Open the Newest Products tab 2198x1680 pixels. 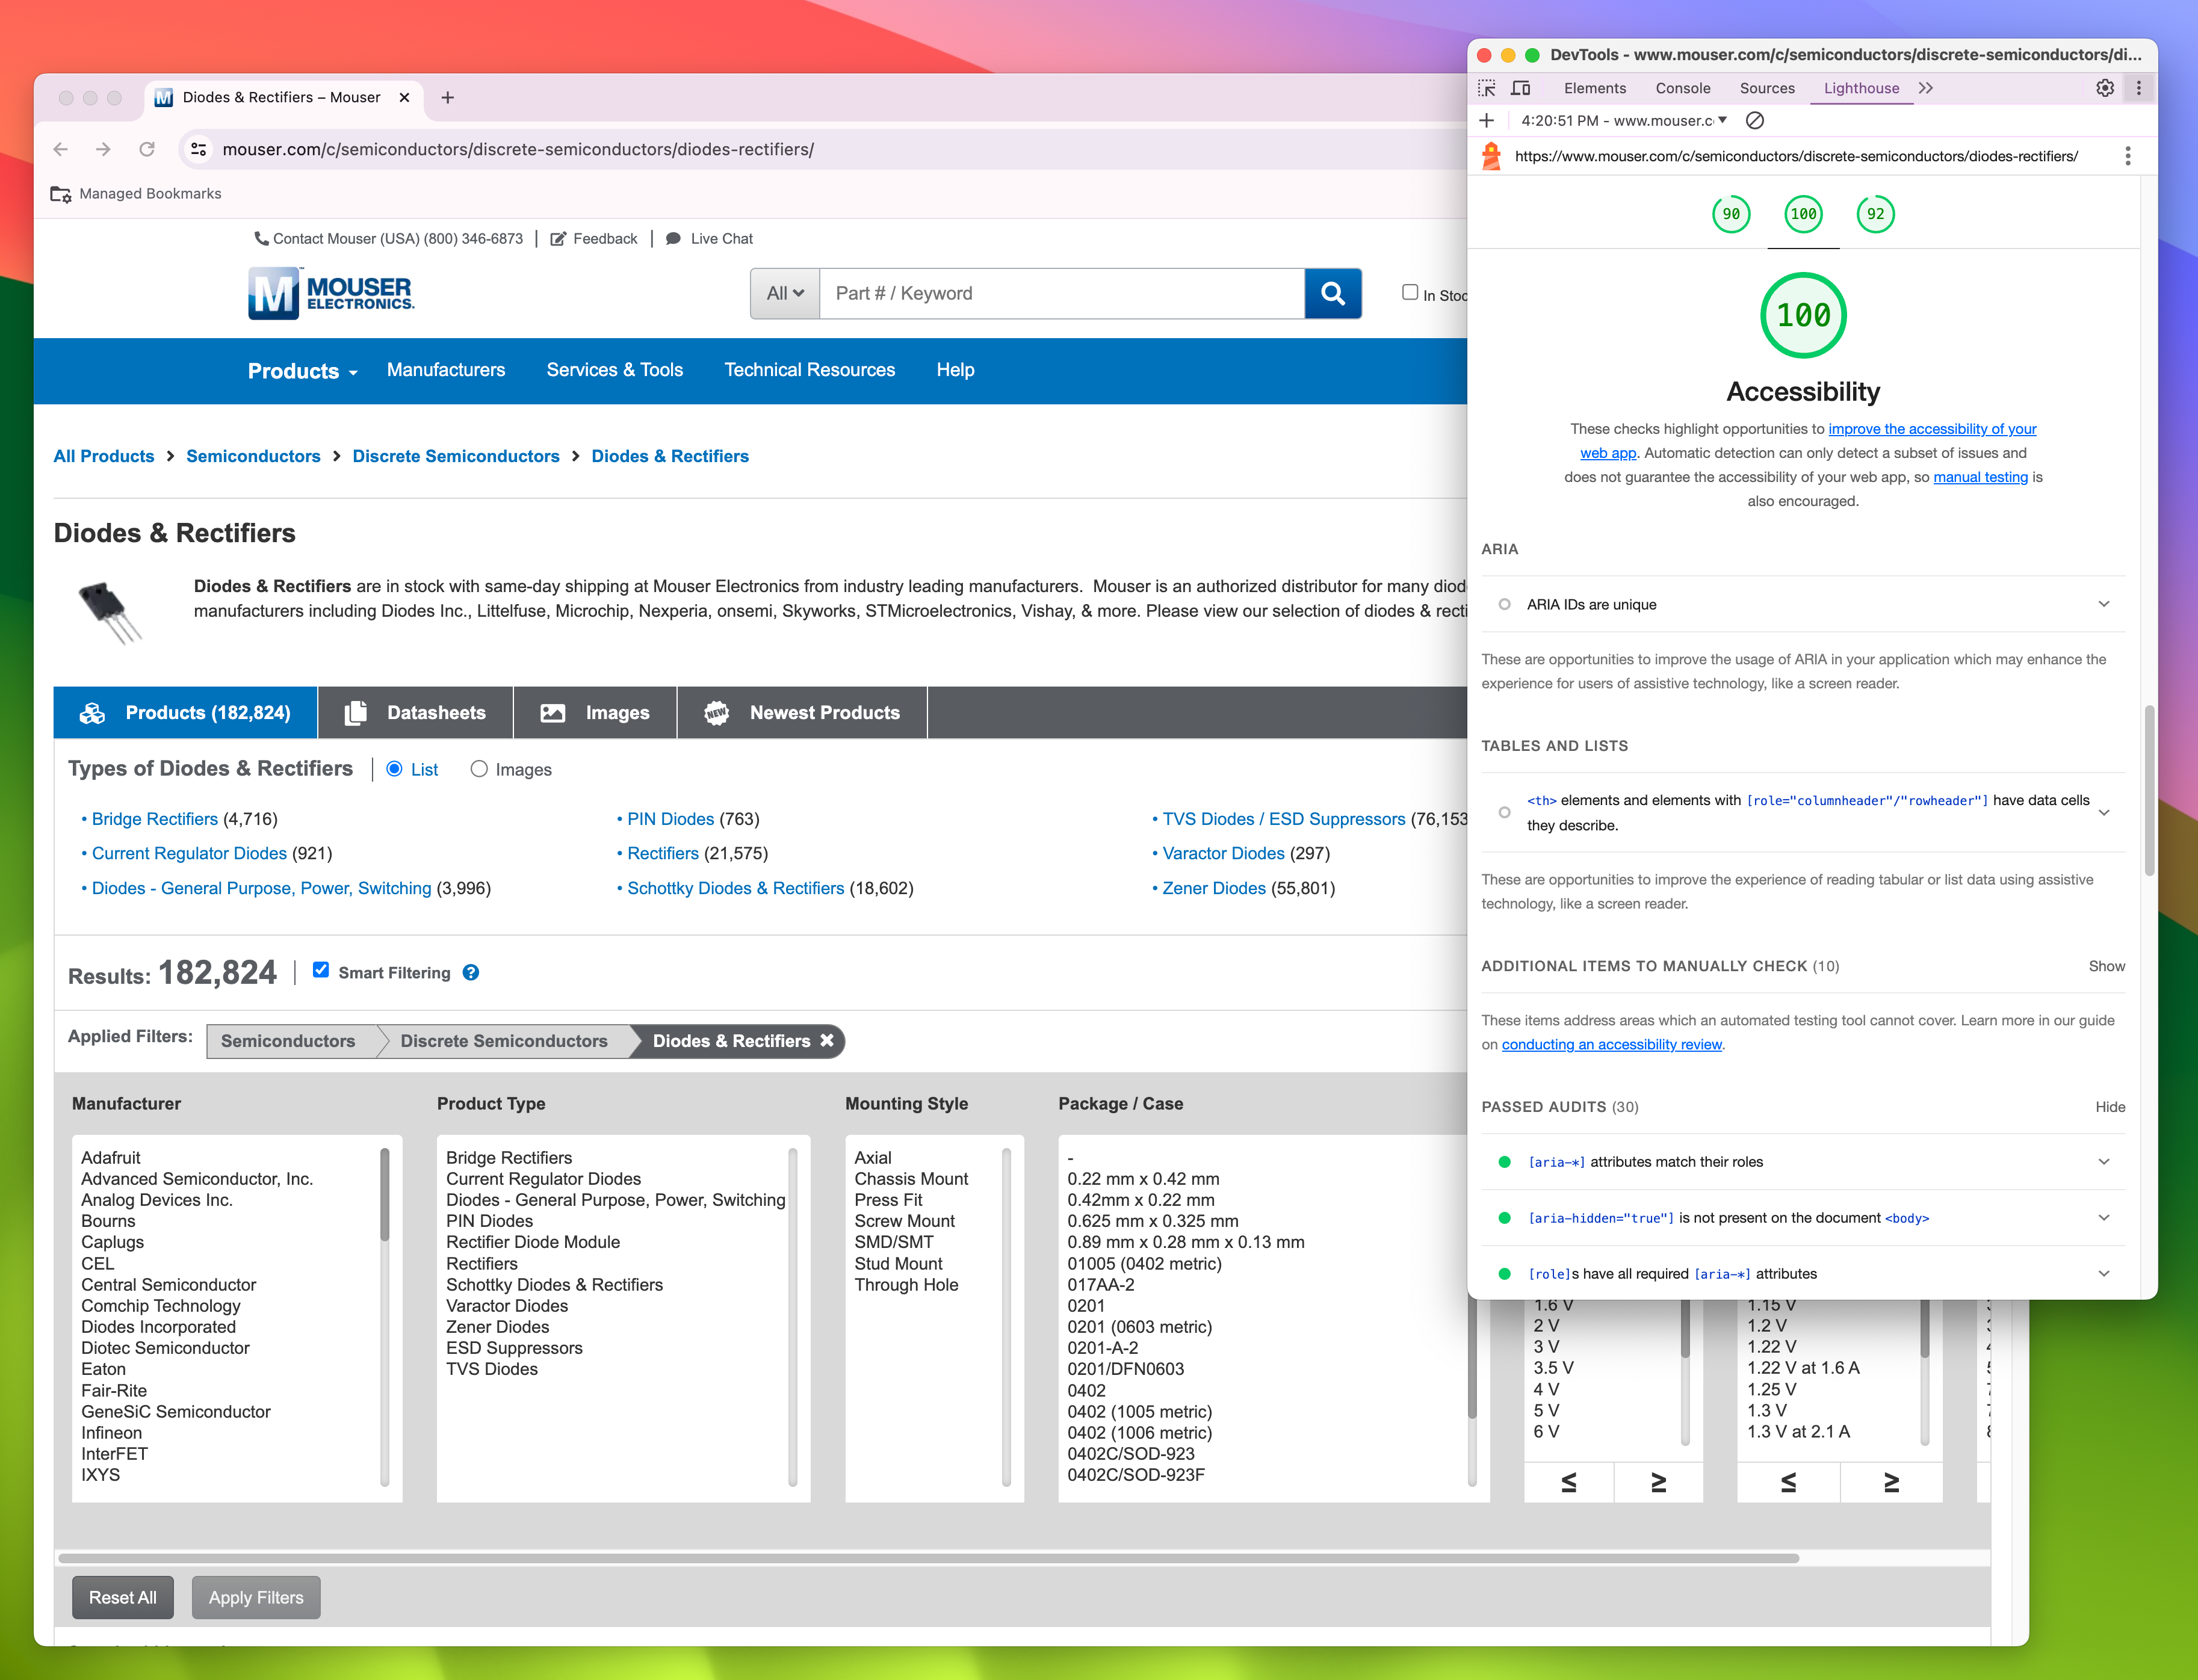tap(802, 713)
